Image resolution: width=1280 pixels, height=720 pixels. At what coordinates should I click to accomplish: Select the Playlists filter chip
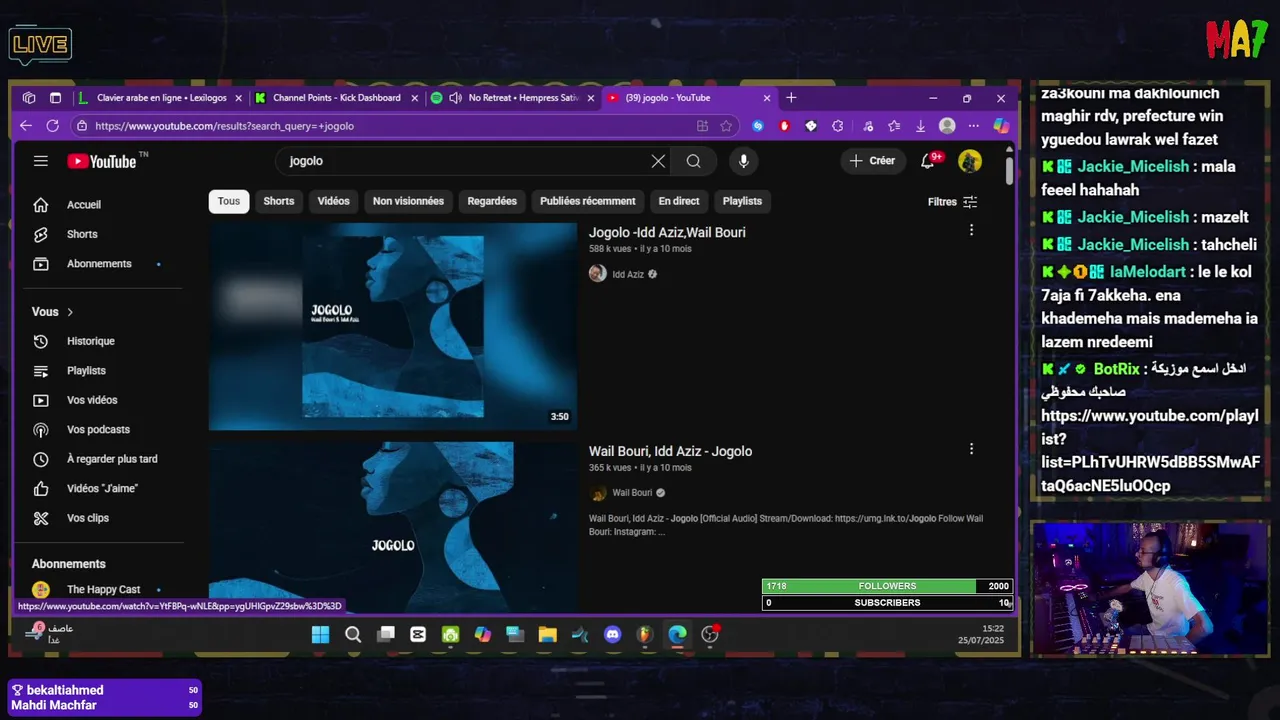click(x=742, y=201)
